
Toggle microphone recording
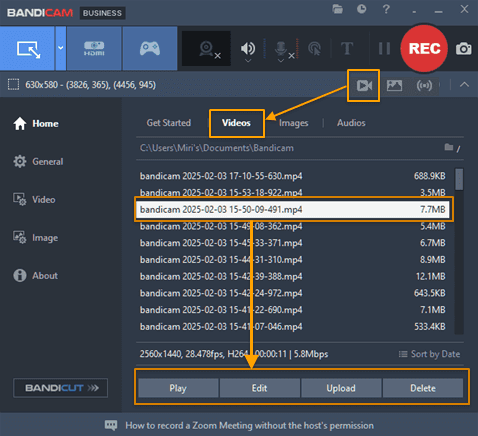pos(281,48)
